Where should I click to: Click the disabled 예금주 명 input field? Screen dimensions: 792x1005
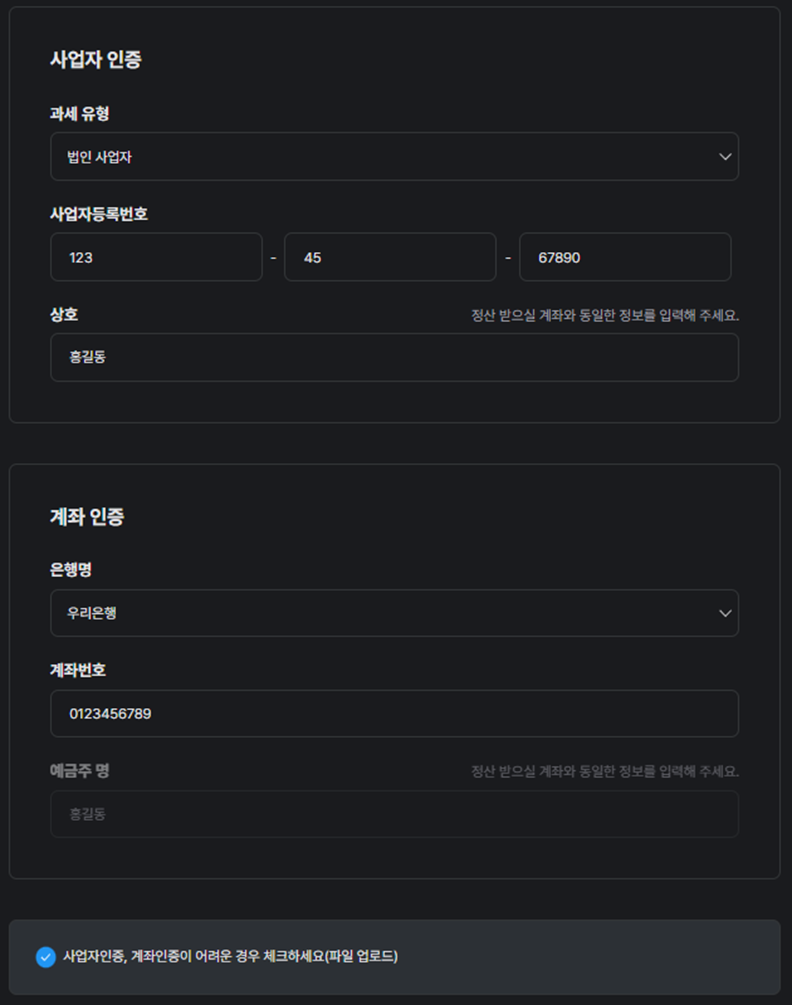point(394,814)
